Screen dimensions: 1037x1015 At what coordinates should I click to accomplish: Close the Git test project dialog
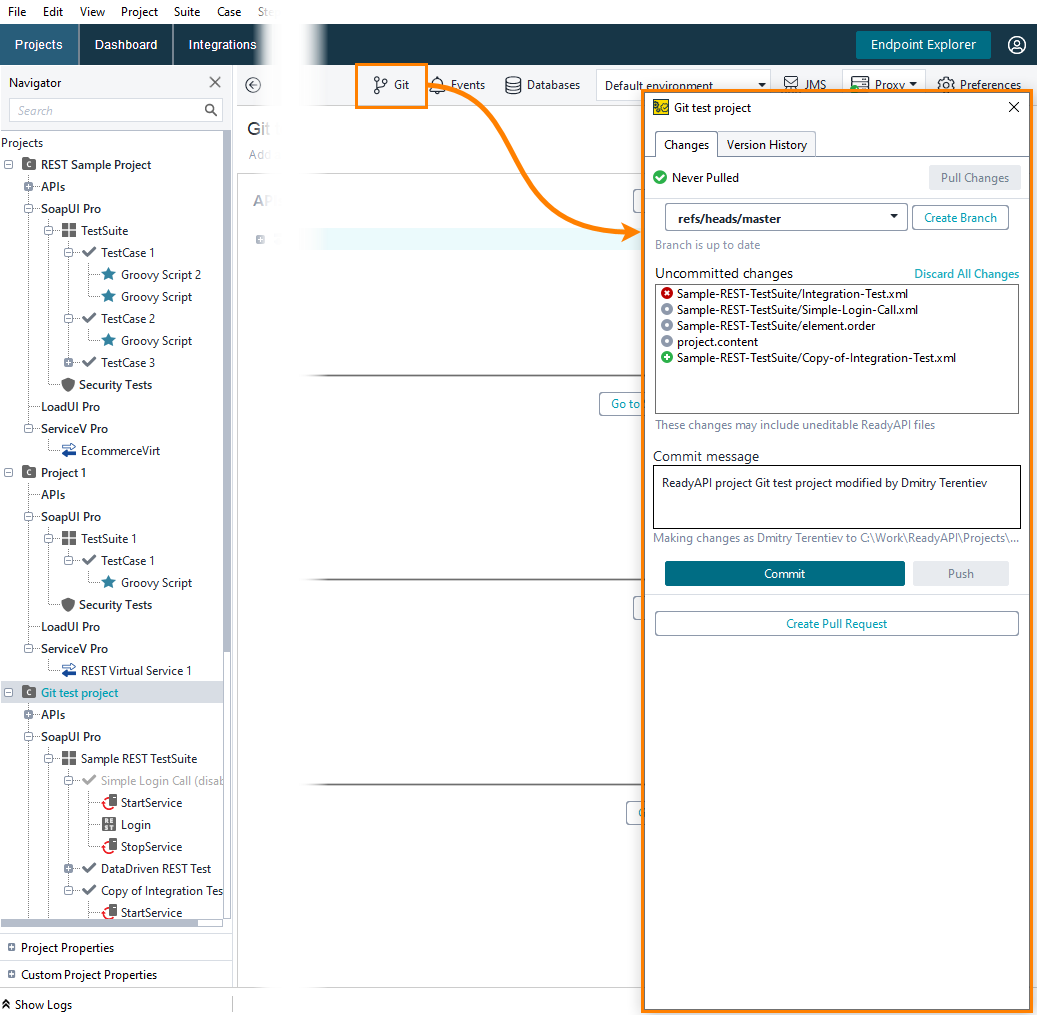[1013, 107]
